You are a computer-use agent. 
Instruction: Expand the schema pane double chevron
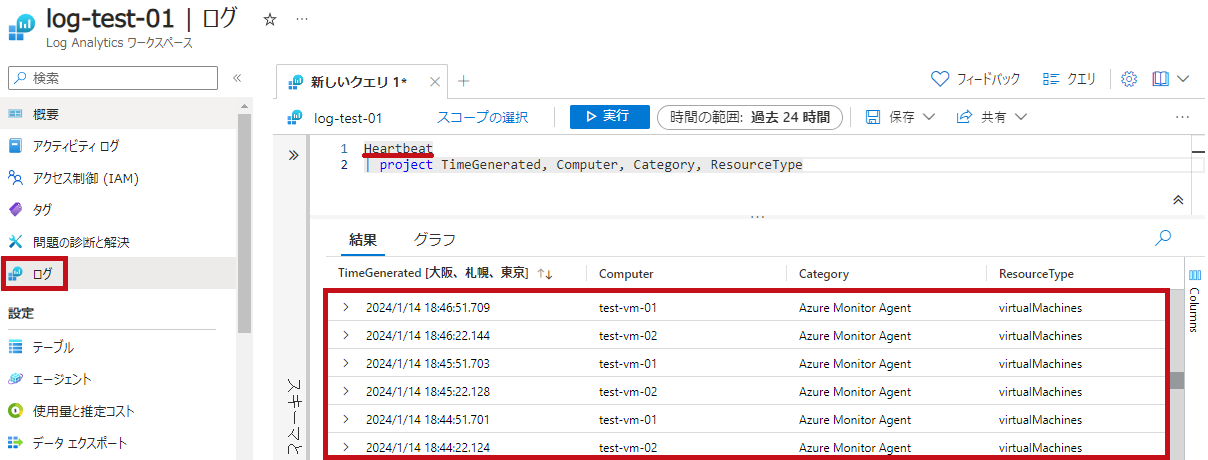[x=293, y=155]
